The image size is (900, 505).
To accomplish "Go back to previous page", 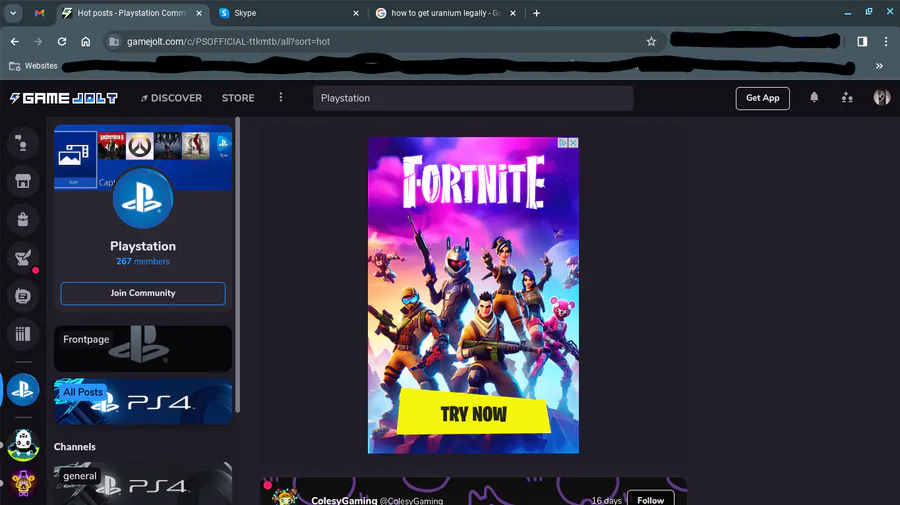I will (x=15, y=41).
